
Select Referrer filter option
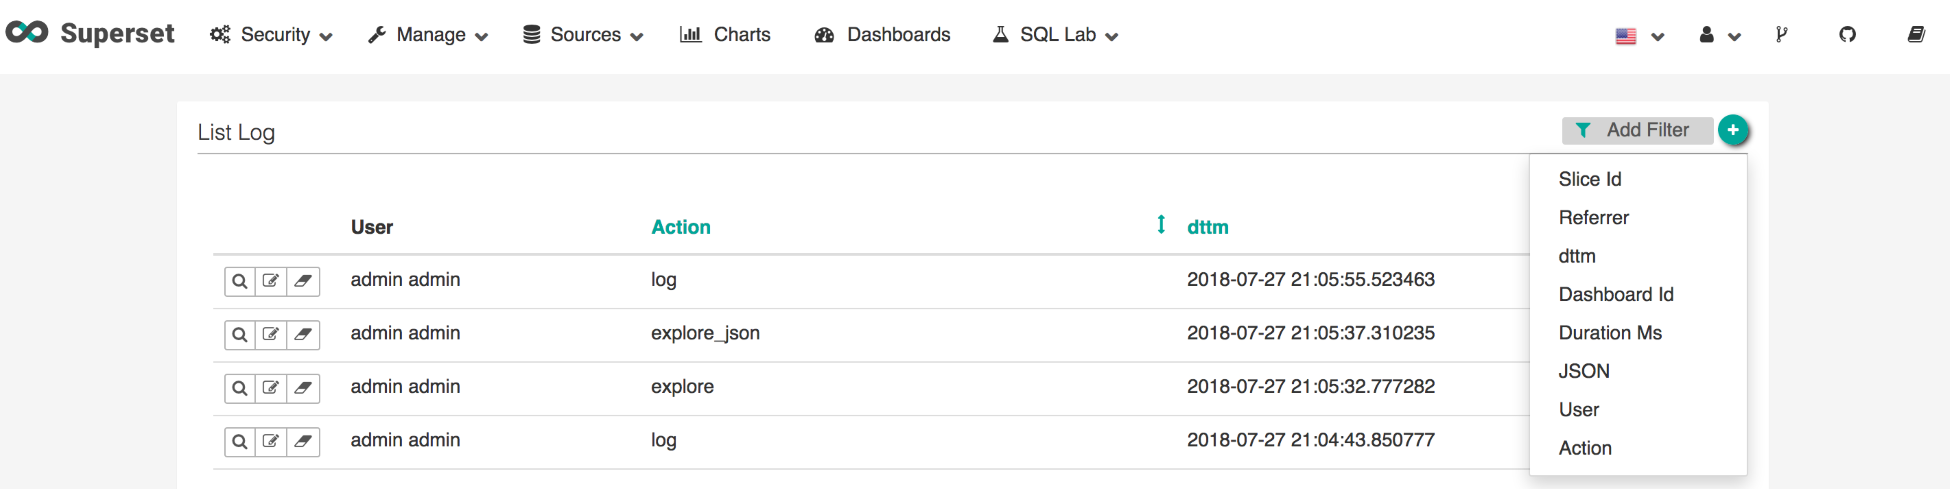coord(1594,218)
